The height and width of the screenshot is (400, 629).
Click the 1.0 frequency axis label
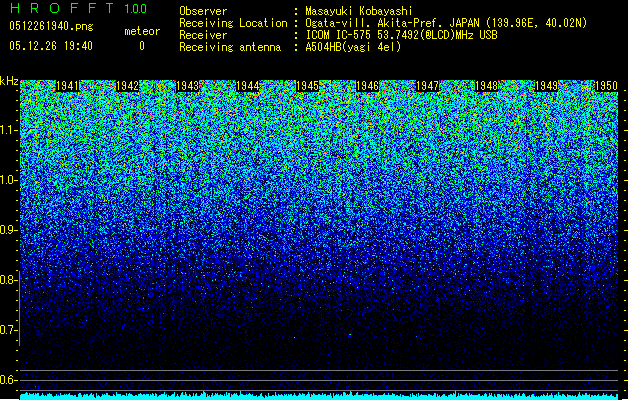coord(9,180)
